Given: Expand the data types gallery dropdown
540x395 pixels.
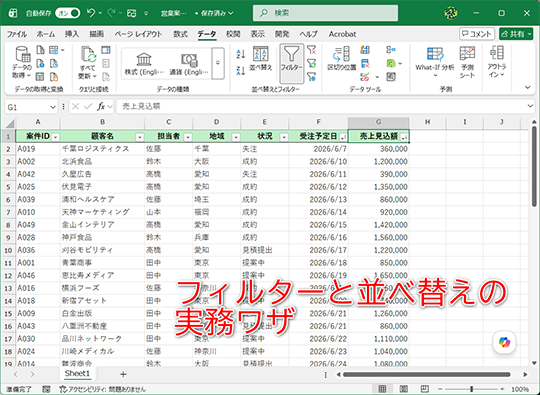Looking at the screenshot, I should (x=218, y=63).
